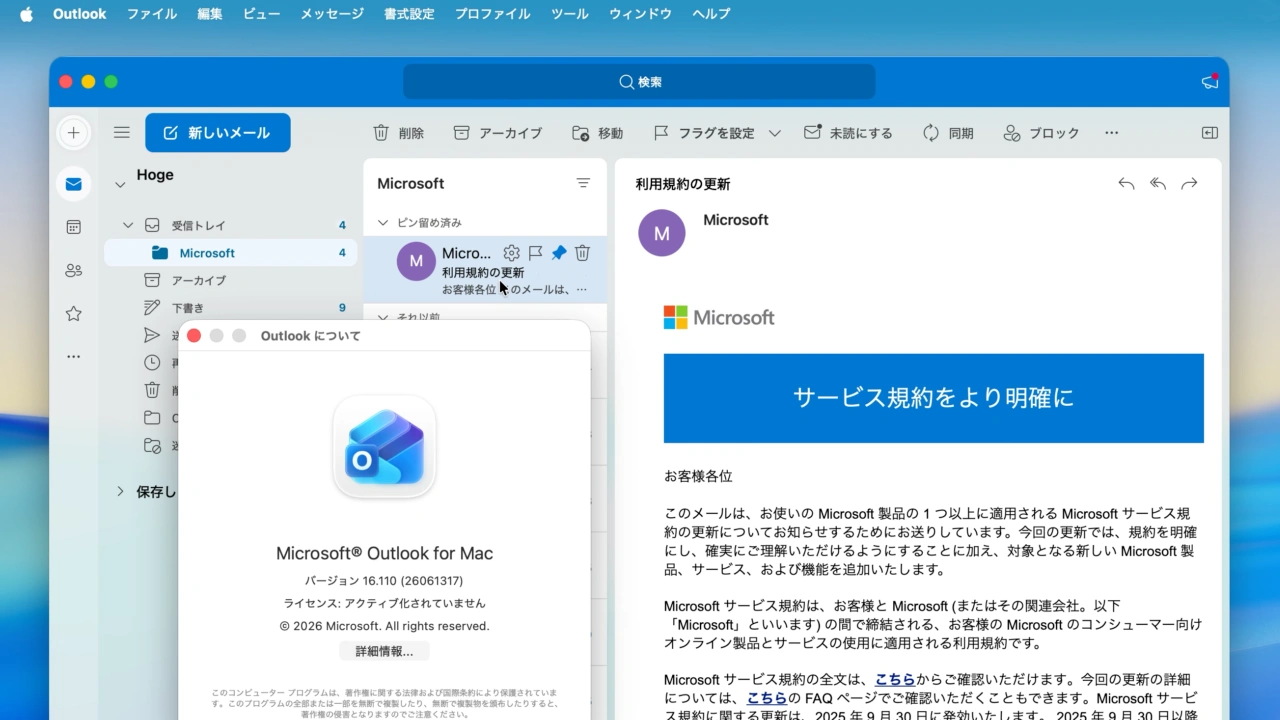Open the メッセージ menu
Screen dimensions: 1280x720
click(332, 14)
